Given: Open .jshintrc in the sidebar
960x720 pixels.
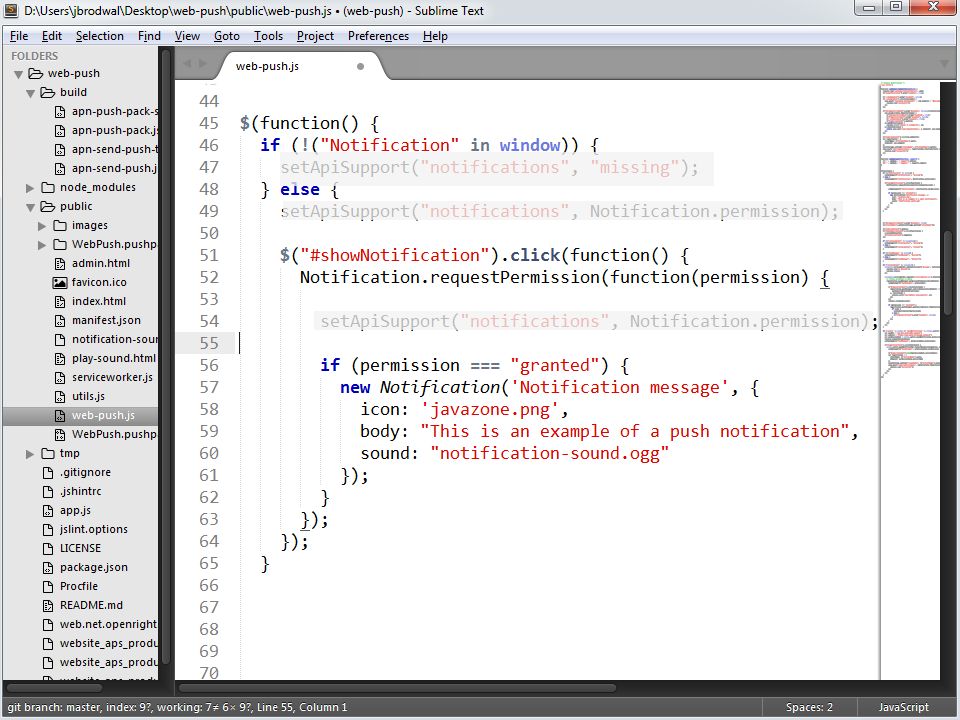Looking at the screenshot, I should coord(80,491).
